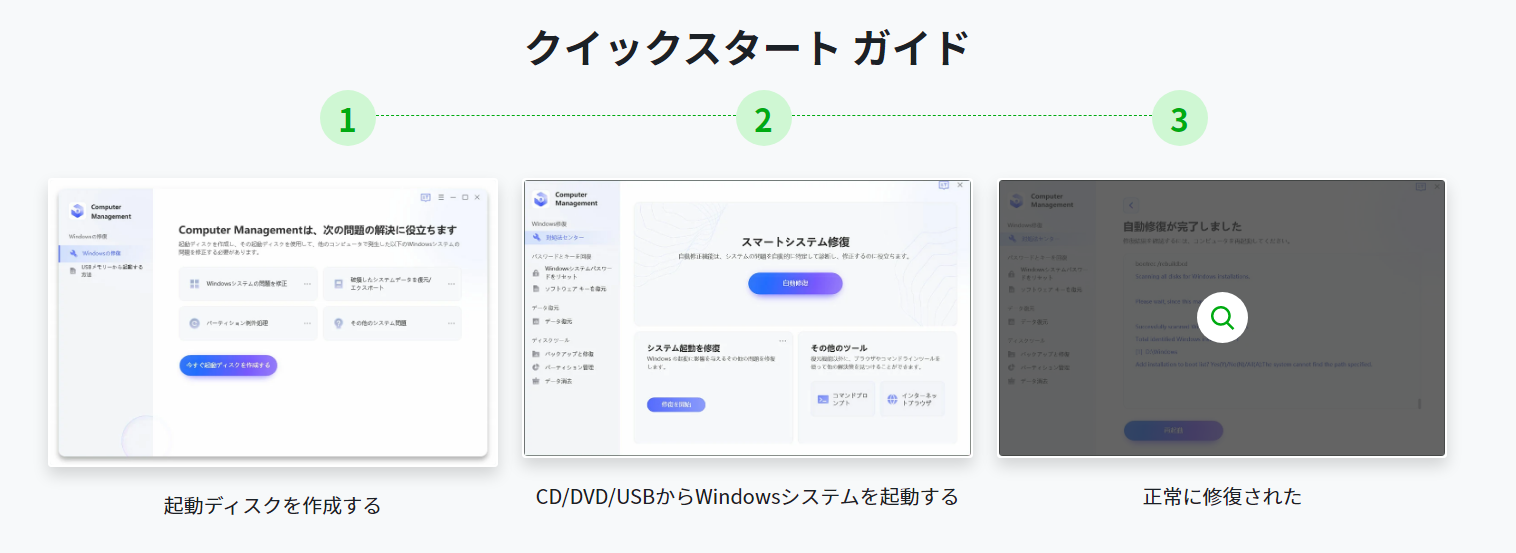The image size is (1516, 553).
Task: Open the ellipsis on Windowsシステムの問題を修正 card
Action: point(307,284)
